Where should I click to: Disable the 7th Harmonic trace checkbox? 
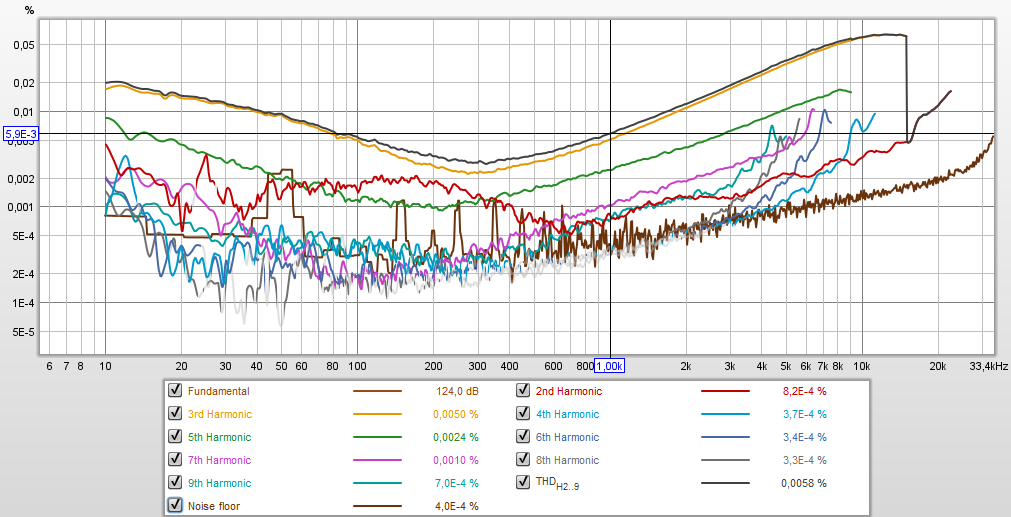pos(174,460)
